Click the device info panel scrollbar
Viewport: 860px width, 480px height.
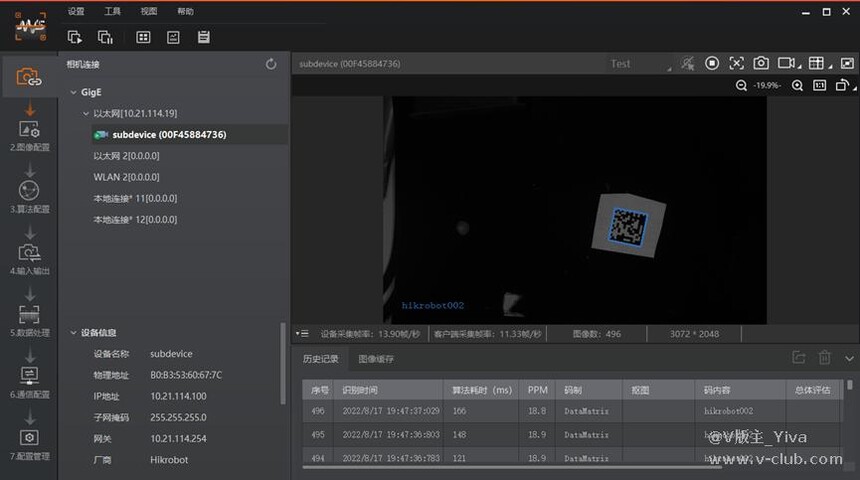(x=283, y=364)
